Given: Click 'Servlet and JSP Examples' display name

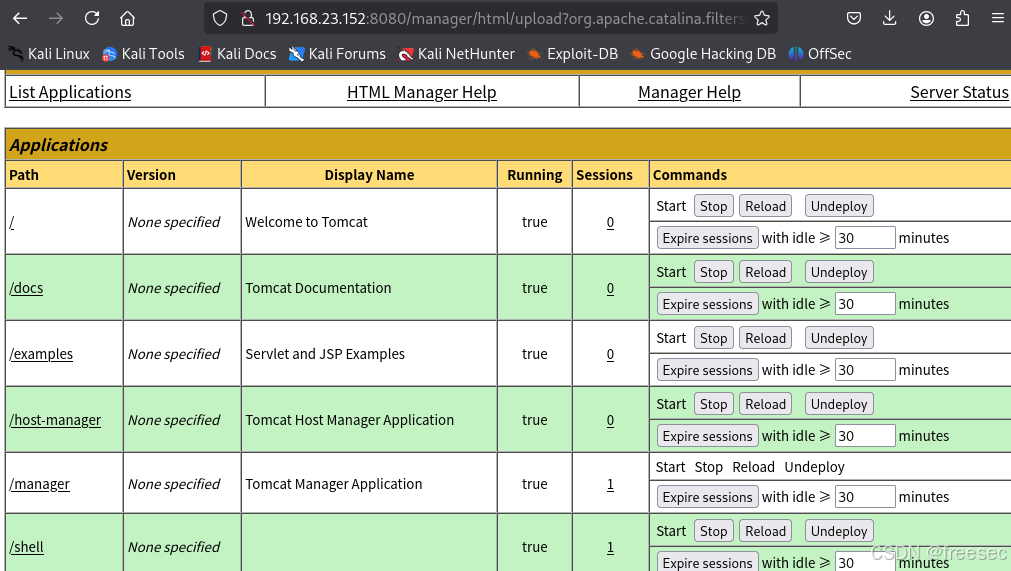Looking at the screenshot, I should (x=325, y=354).
